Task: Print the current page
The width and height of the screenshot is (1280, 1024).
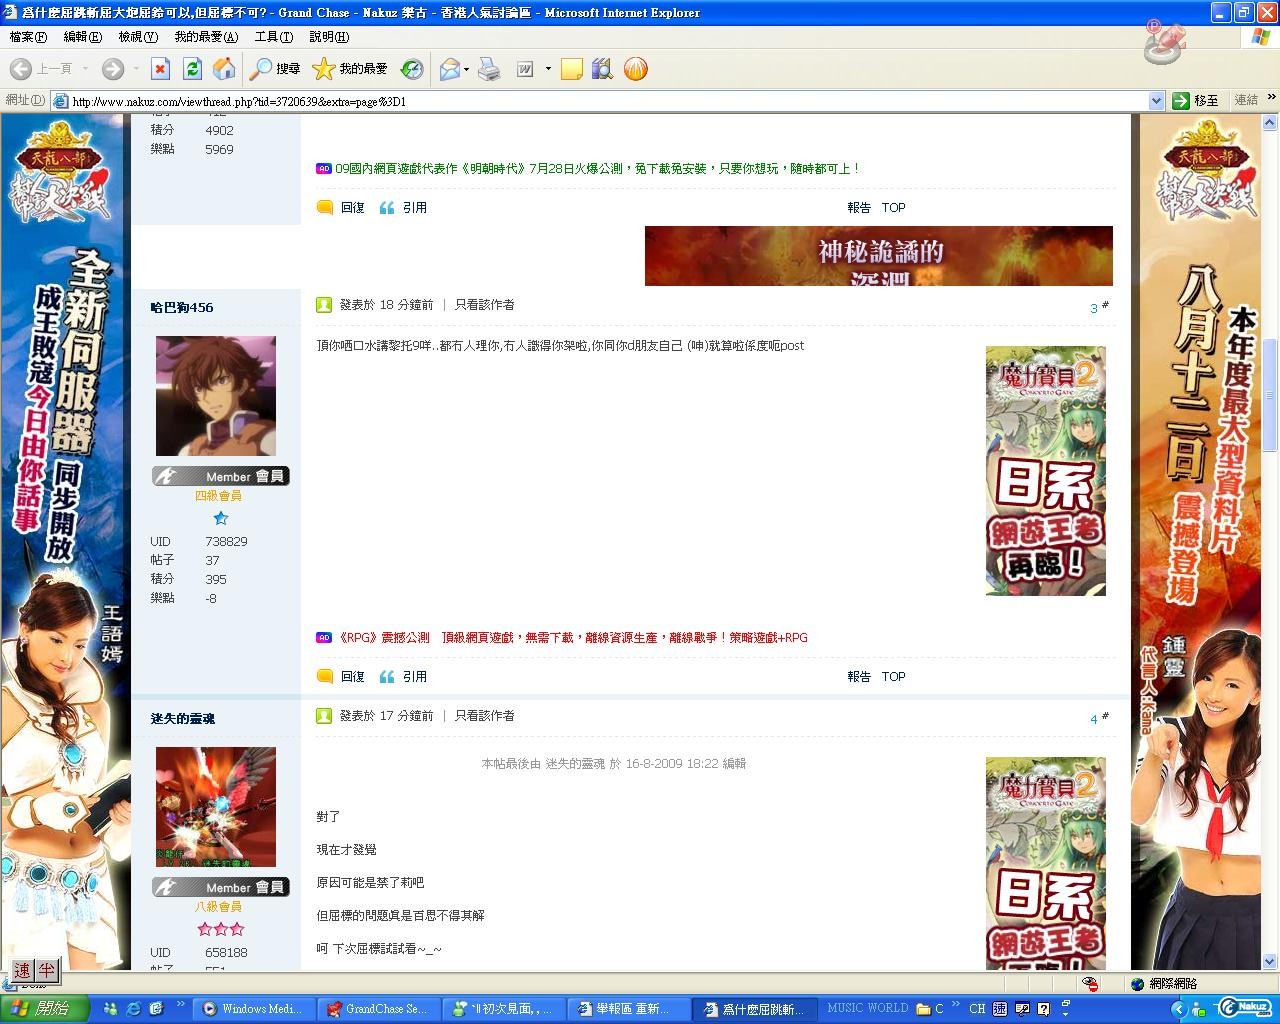Action: tap(489, 69)
